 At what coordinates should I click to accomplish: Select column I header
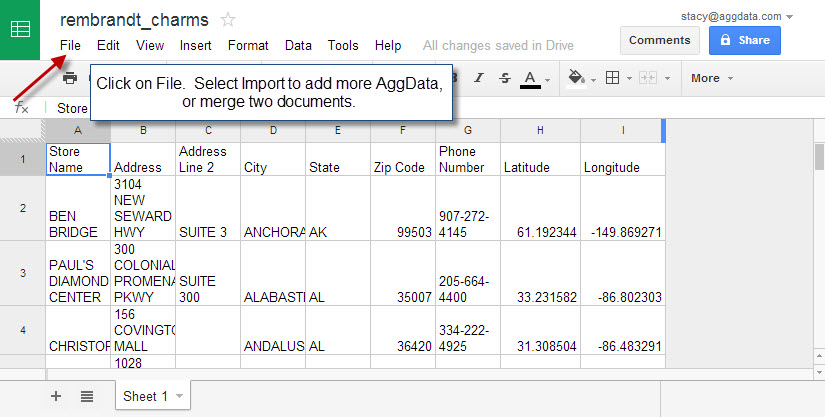[623, 130]
